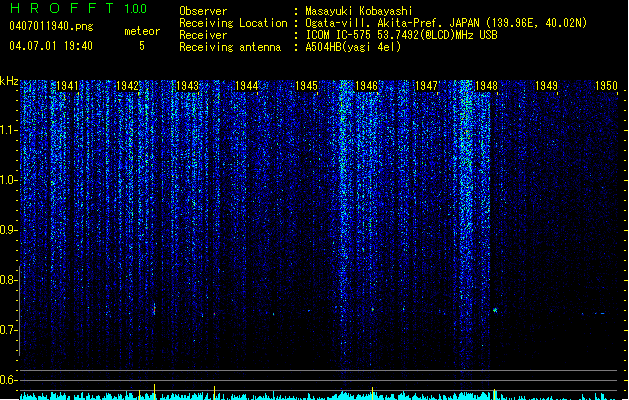Click the 1943 time marker
The height and width of the screenshot is (400, 629).
click(x=187, y=86)
